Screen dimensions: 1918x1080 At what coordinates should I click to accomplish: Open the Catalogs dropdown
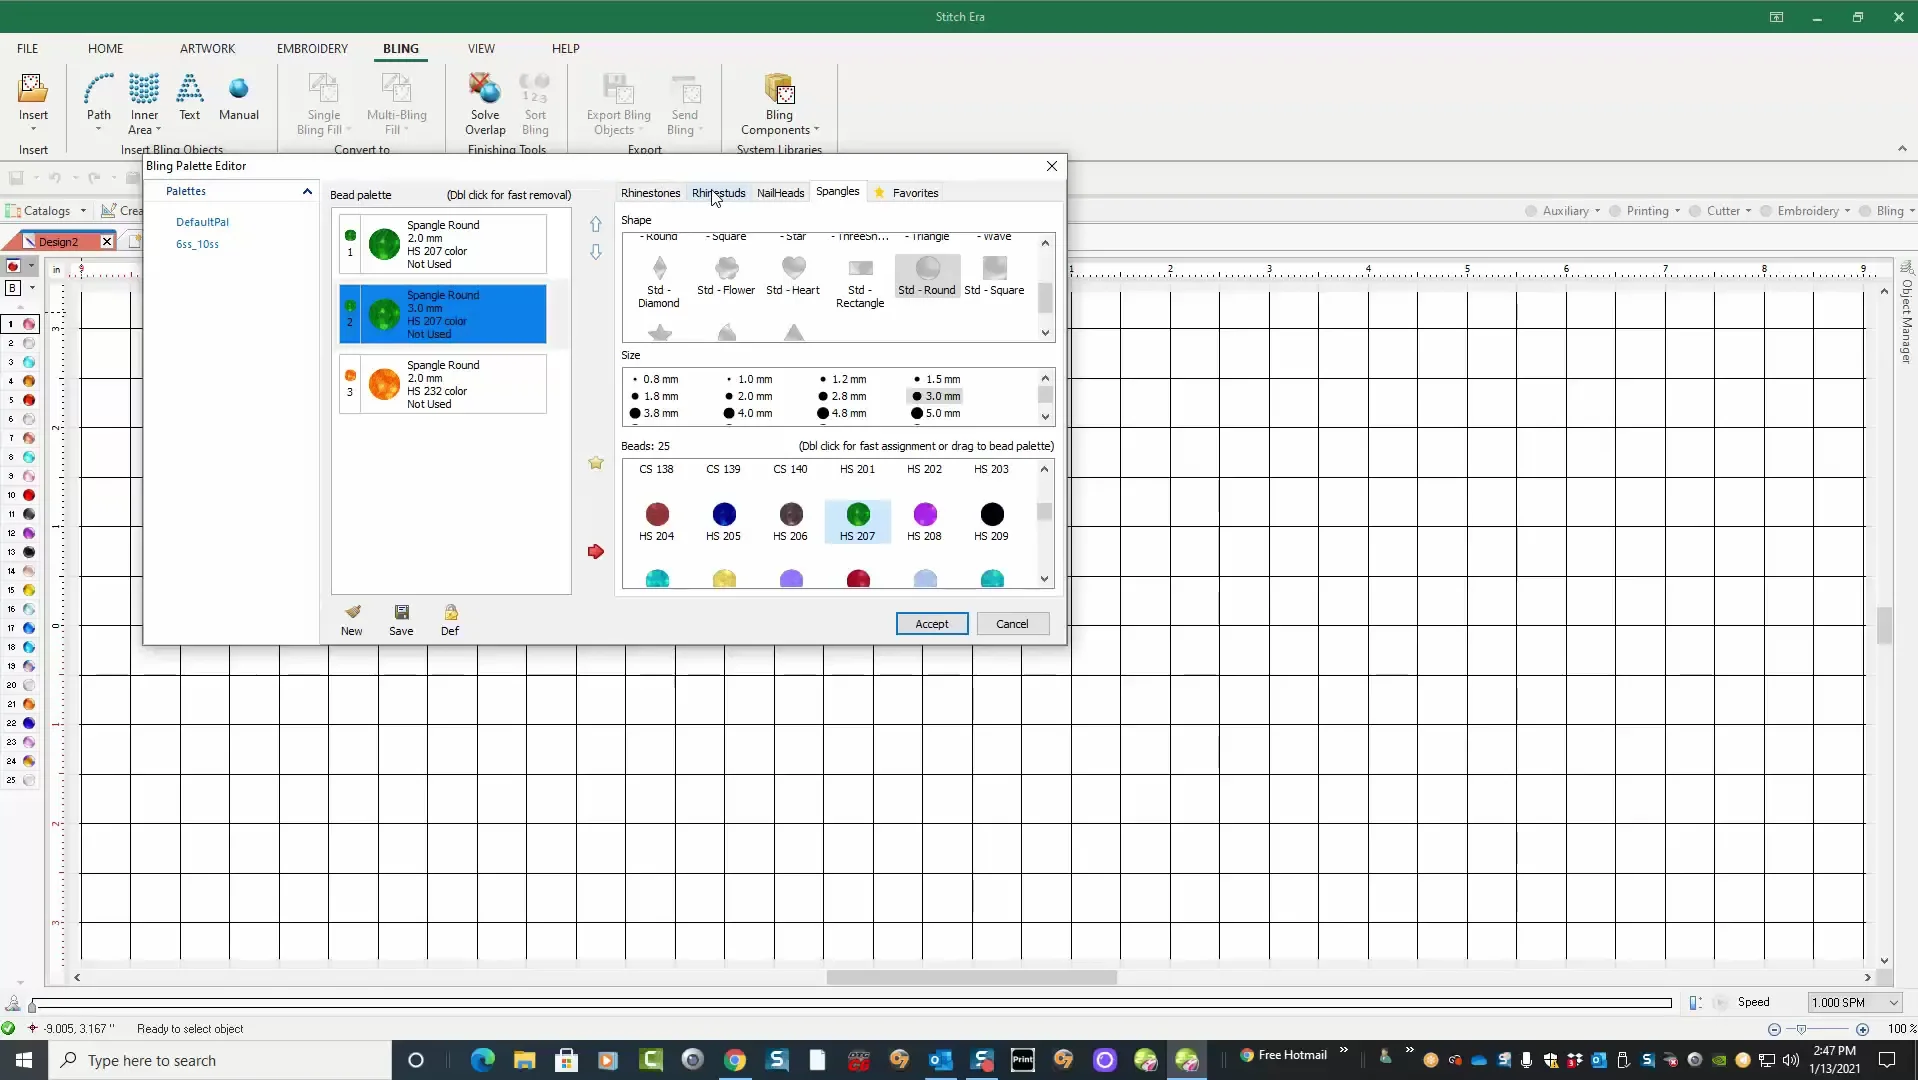(85, 211)
